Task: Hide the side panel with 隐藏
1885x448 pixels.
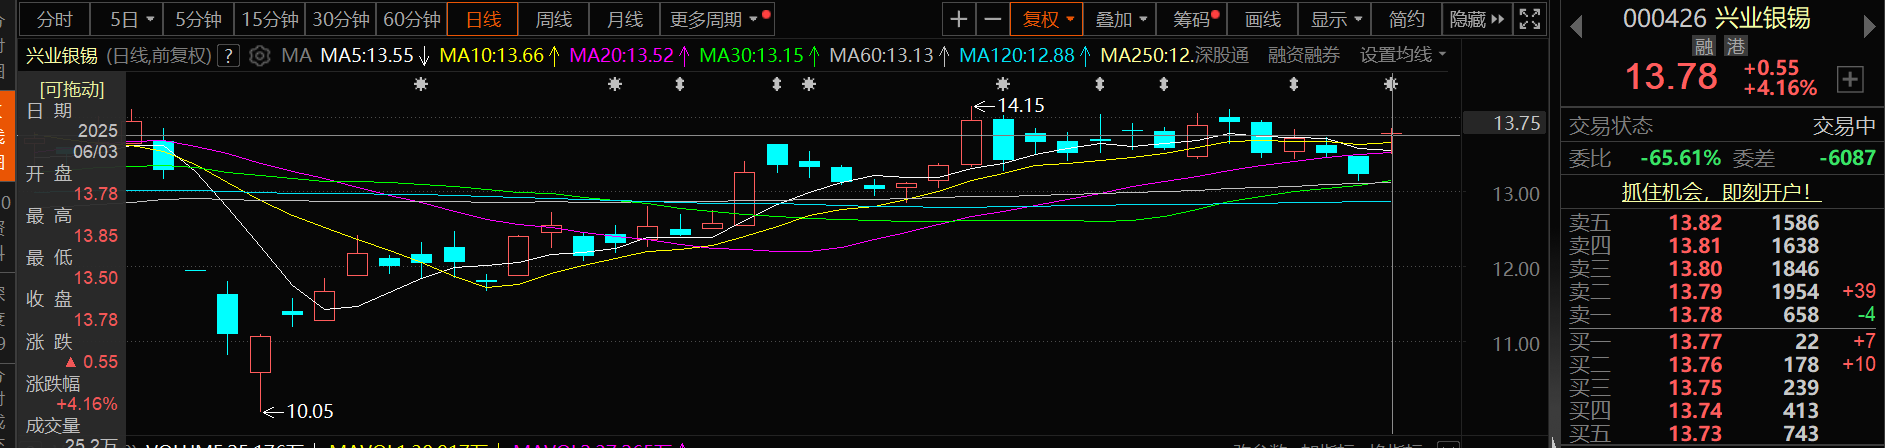Action: [x=1476, y=19]
